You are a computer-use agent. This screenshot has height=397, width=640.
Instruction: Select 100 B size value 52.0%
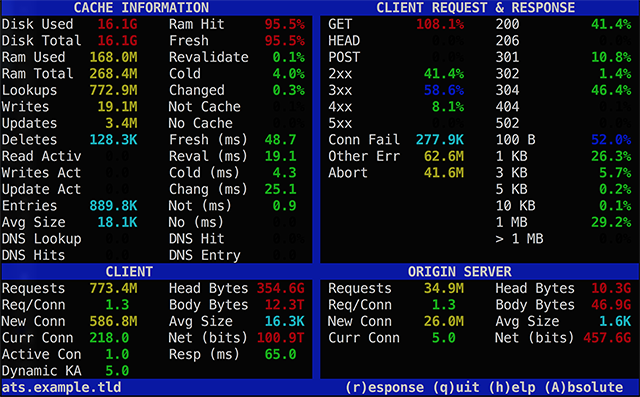[x=611, y=140]
